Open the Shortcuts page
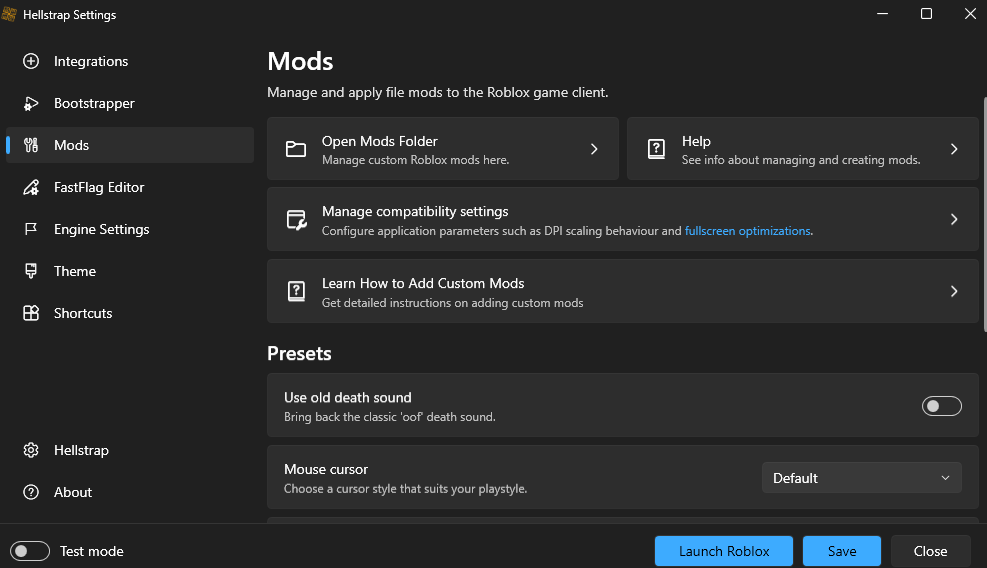This screenshot has height=568, width=987. point(130,313)
